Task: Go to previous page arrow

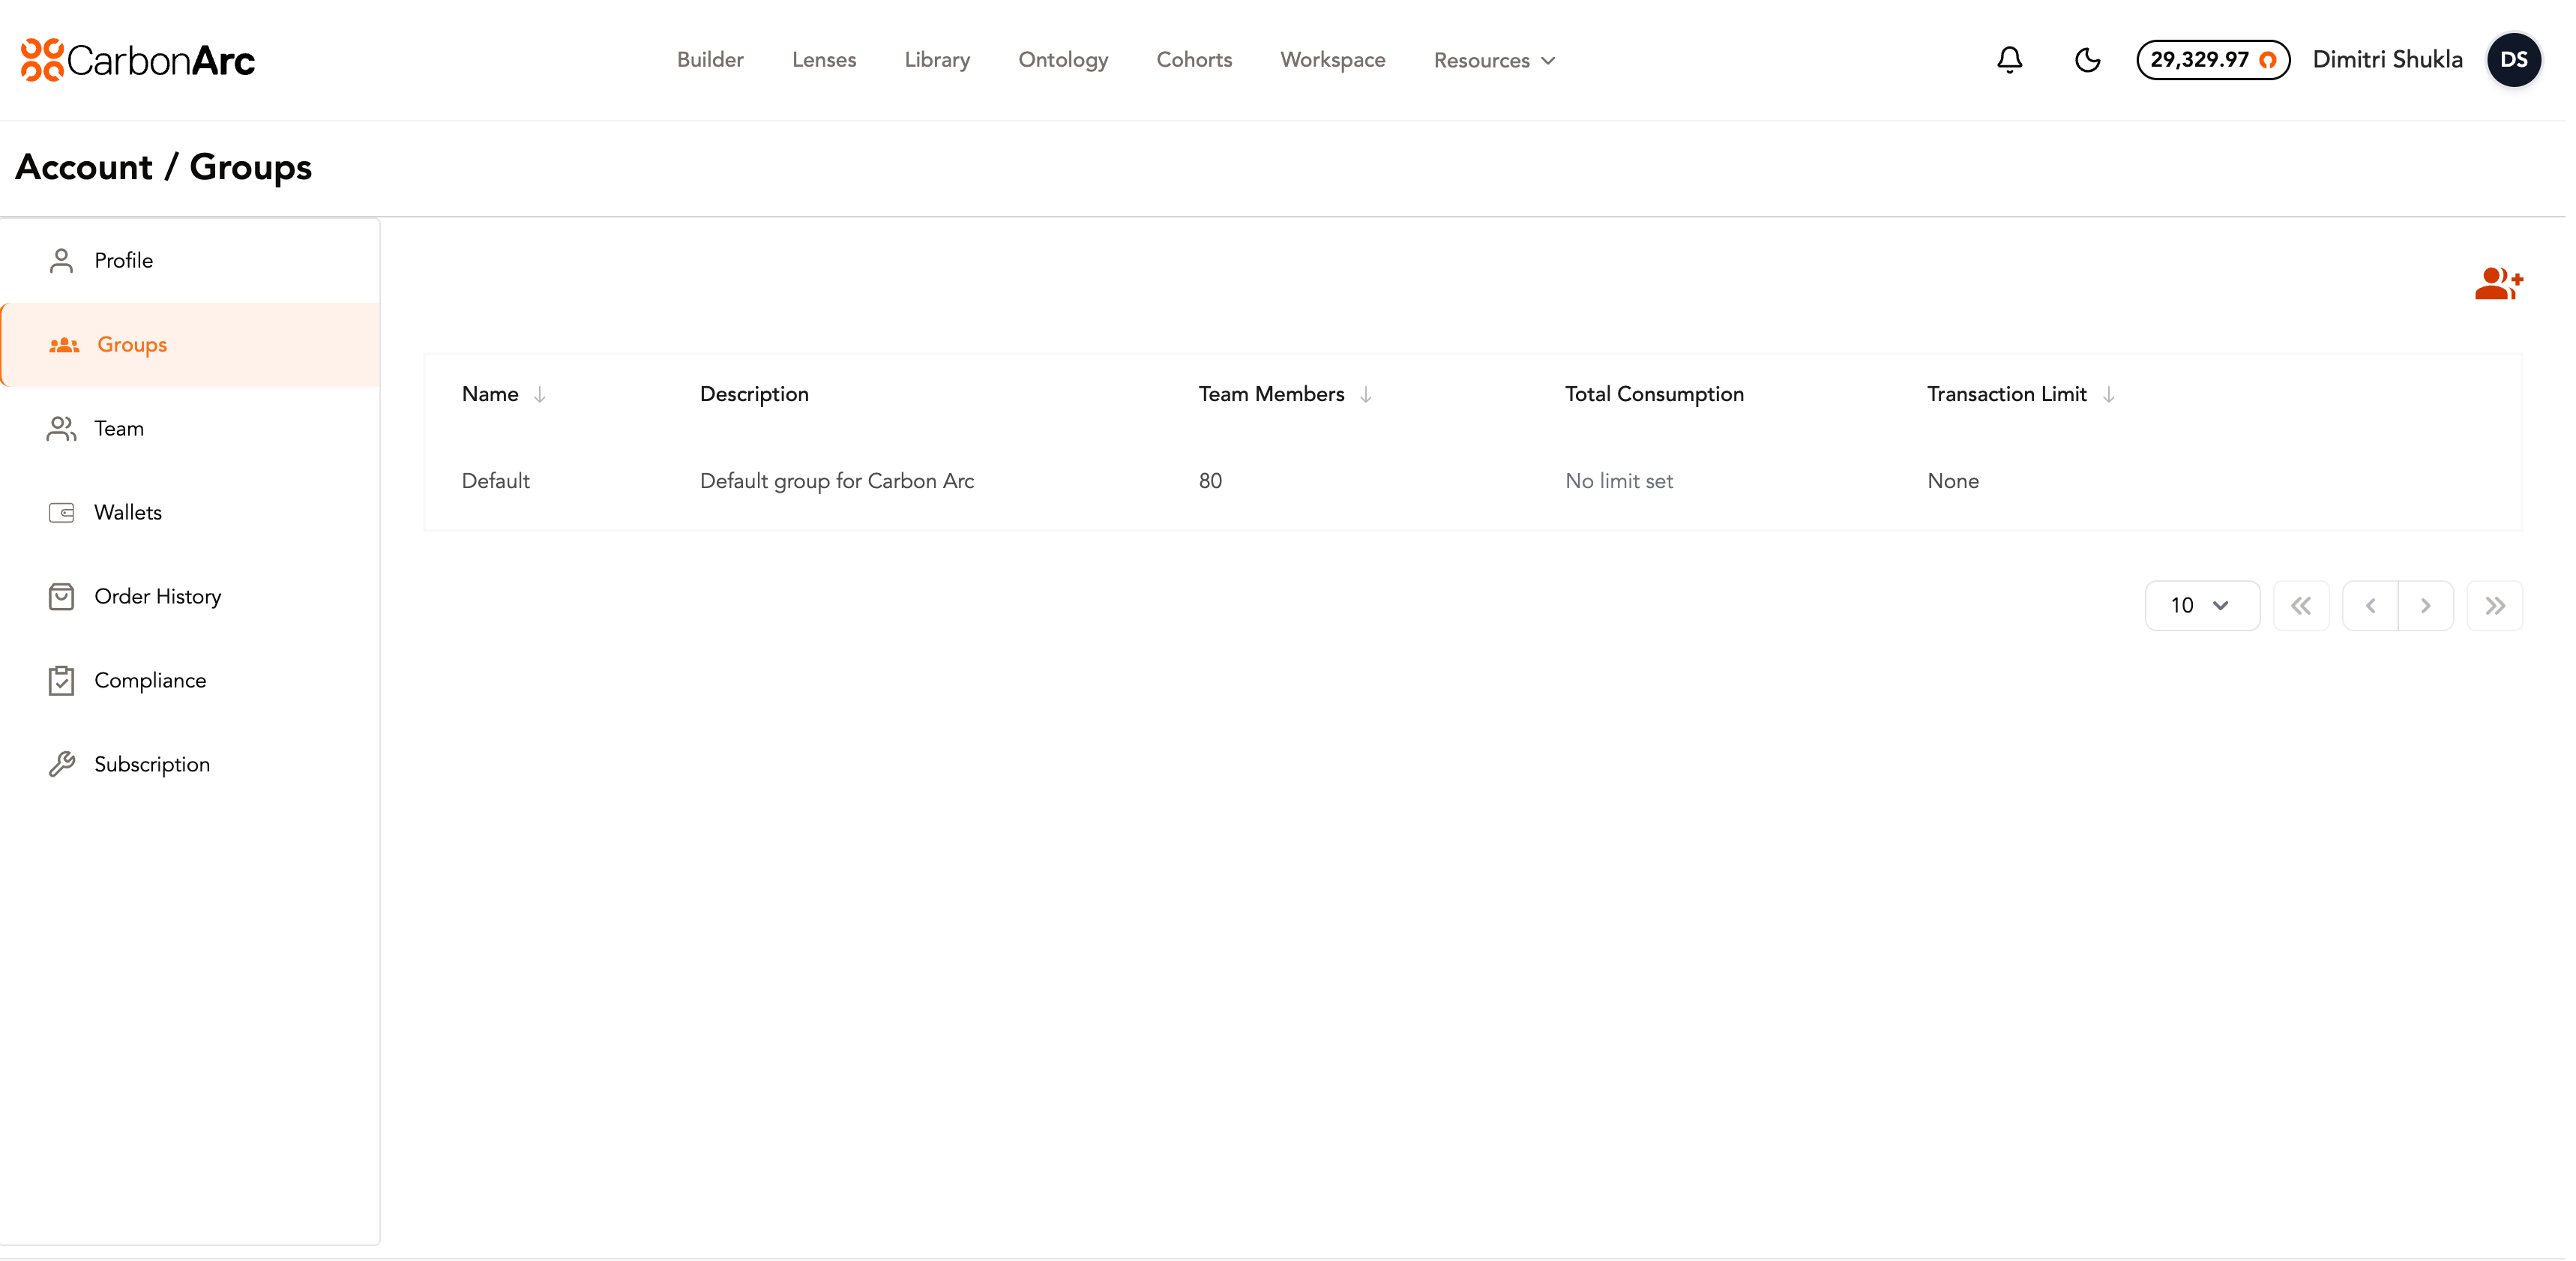Action: click(x=2370, y=605)
